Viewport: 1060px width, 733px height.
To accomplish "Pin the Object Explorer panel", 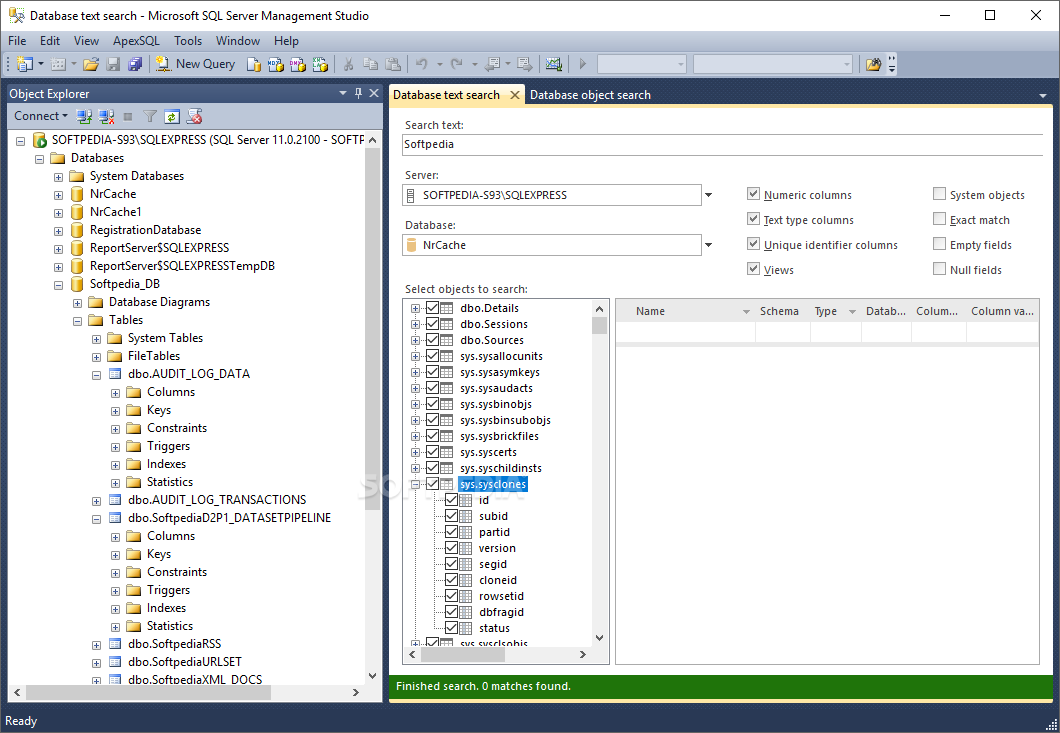I will (x=358, y=93).
